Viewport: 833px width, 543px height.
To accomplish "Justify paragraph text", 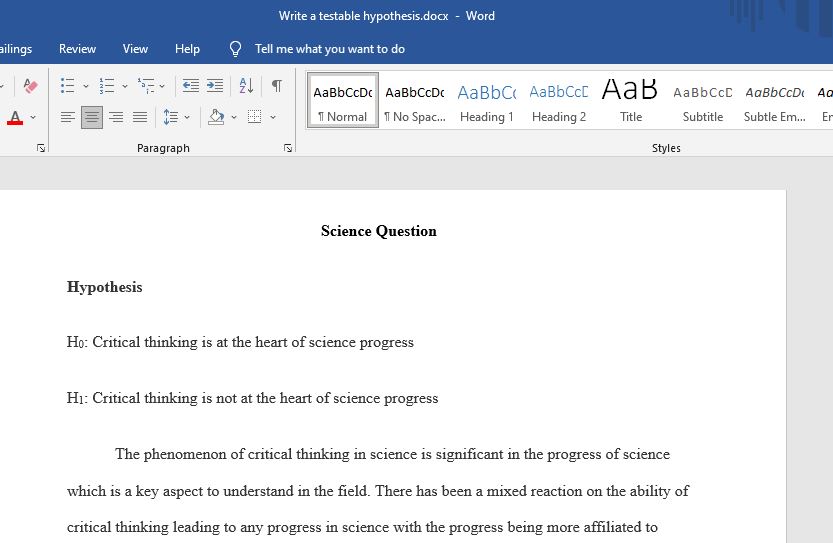I will tap(140, 117).
